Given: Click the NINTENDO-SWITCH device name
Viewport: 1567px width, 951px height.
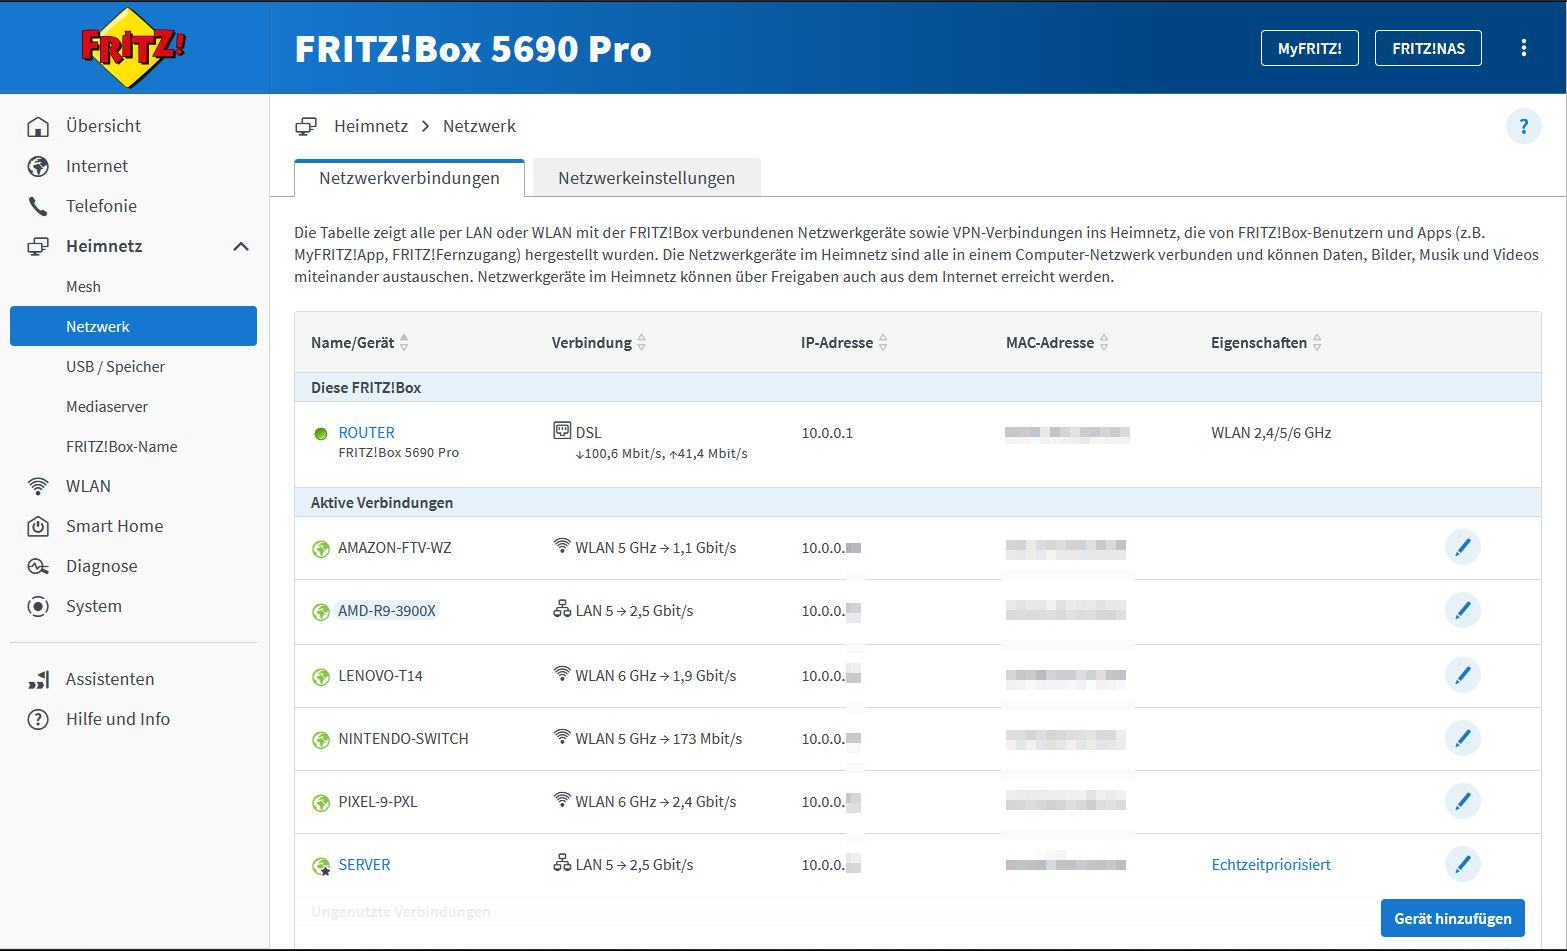Looking at the screenshot, I should [x=403, y=738].
